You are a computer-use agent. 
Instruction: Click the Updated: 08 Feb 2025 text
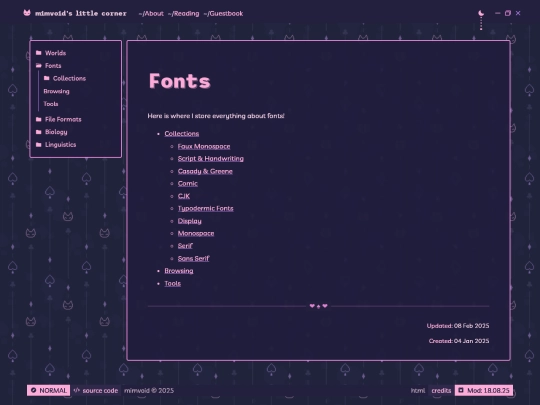[458, 326]
